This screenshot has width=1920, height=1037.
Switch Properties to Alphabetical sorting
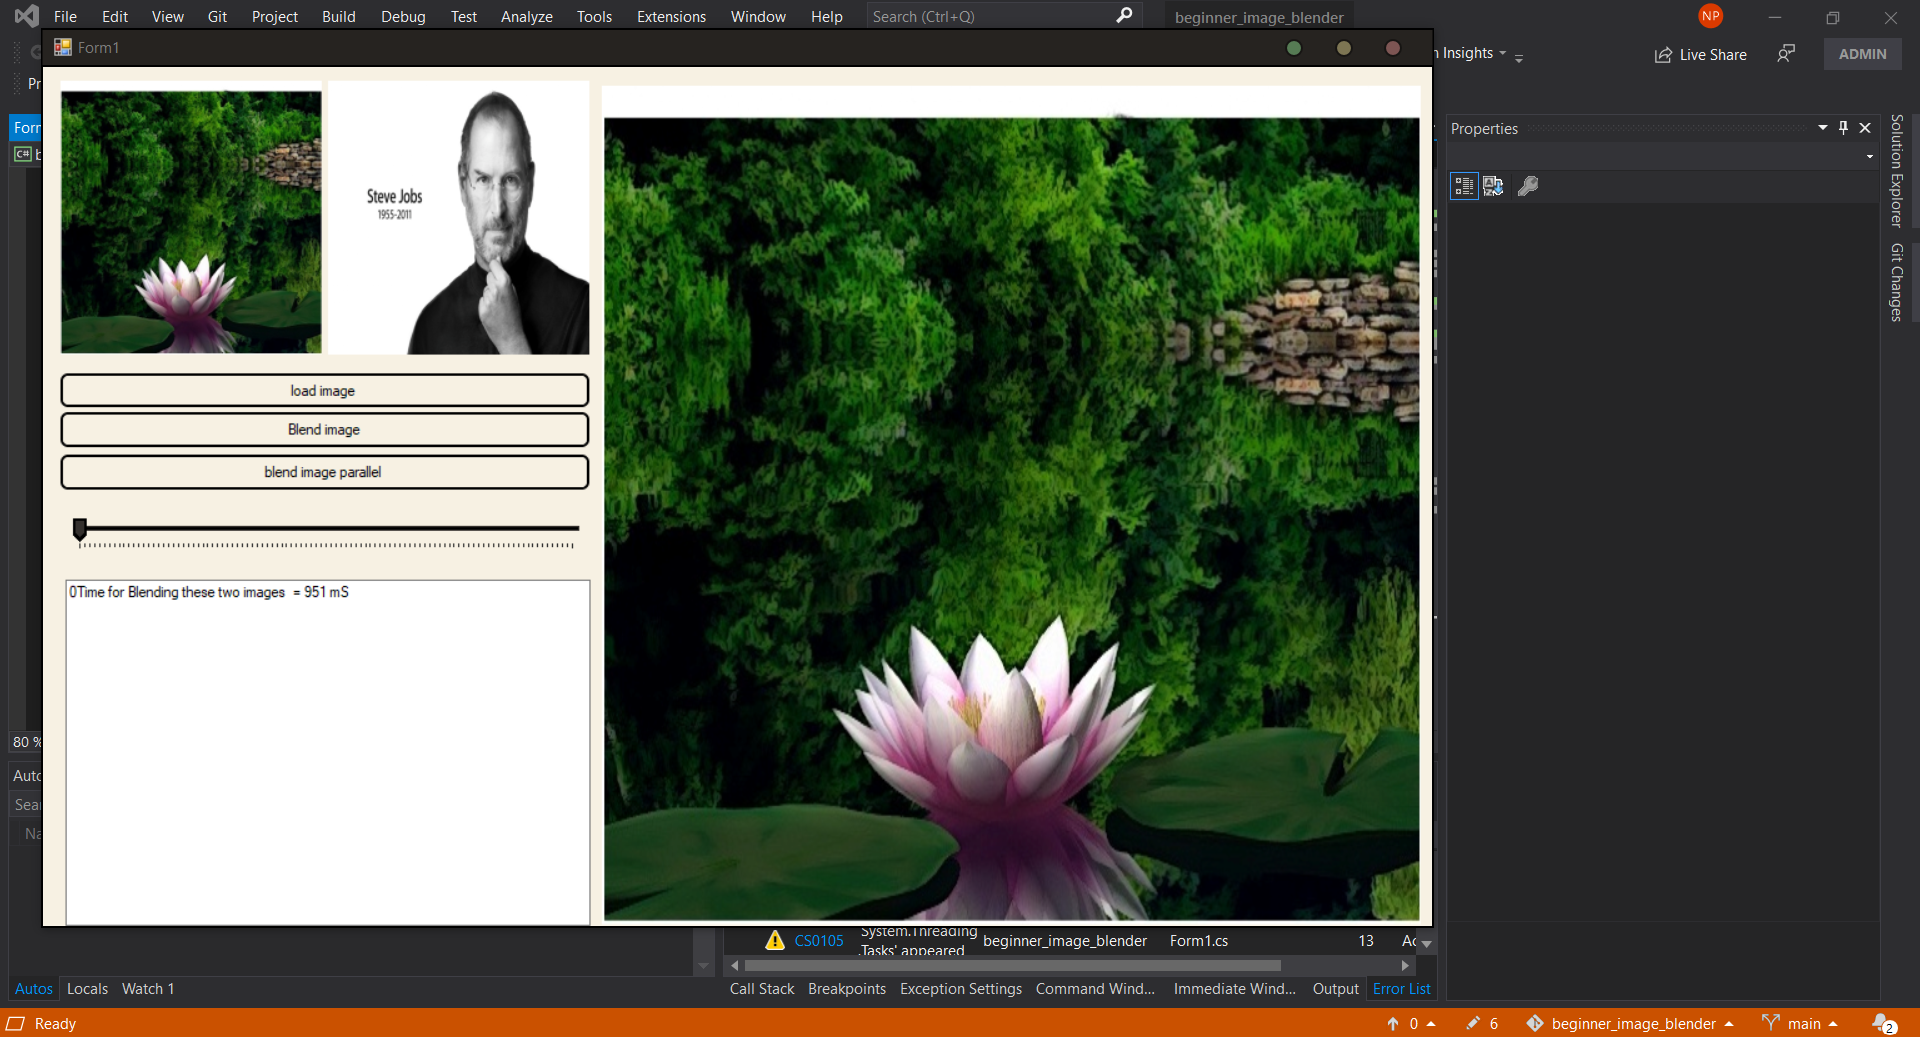pyautogui.click(x=1493, y=186)
